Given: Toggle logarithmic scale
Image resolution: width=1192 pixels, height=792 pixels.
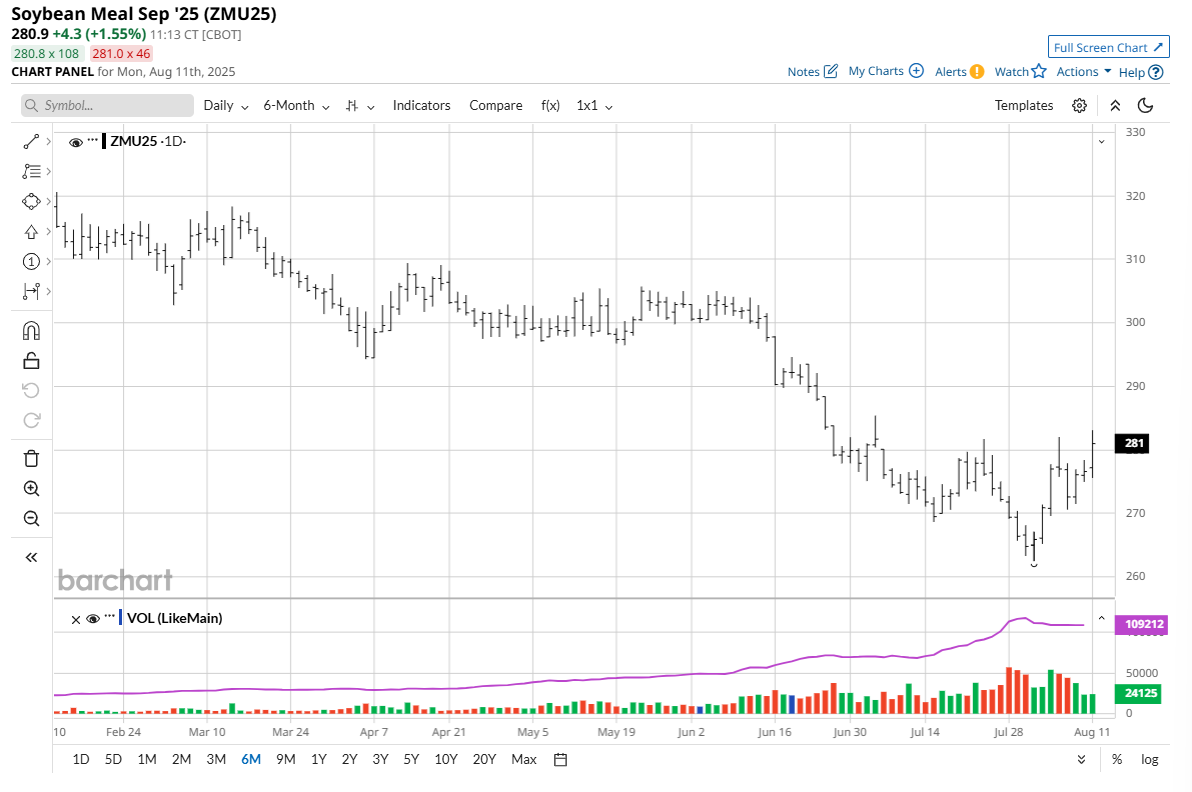Looking at the screenshot, I should [1149, 759].
